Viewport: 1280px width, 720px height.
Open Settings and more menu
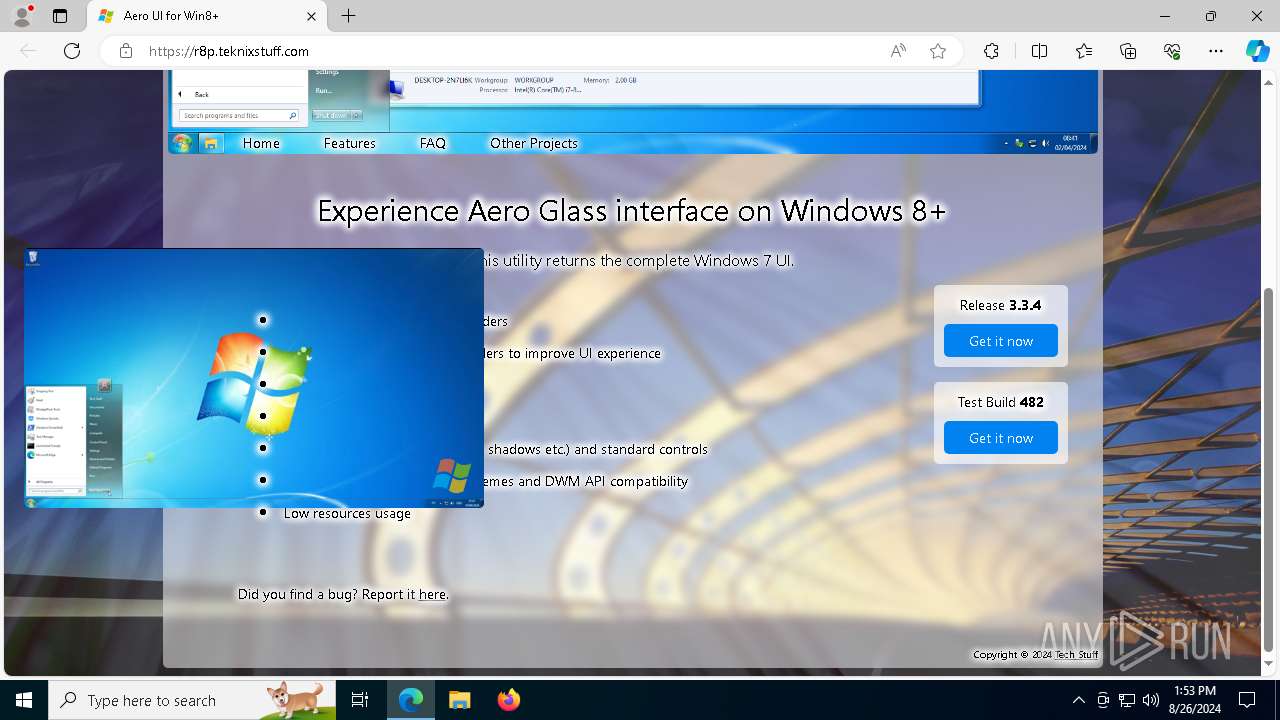[1216, 51]
